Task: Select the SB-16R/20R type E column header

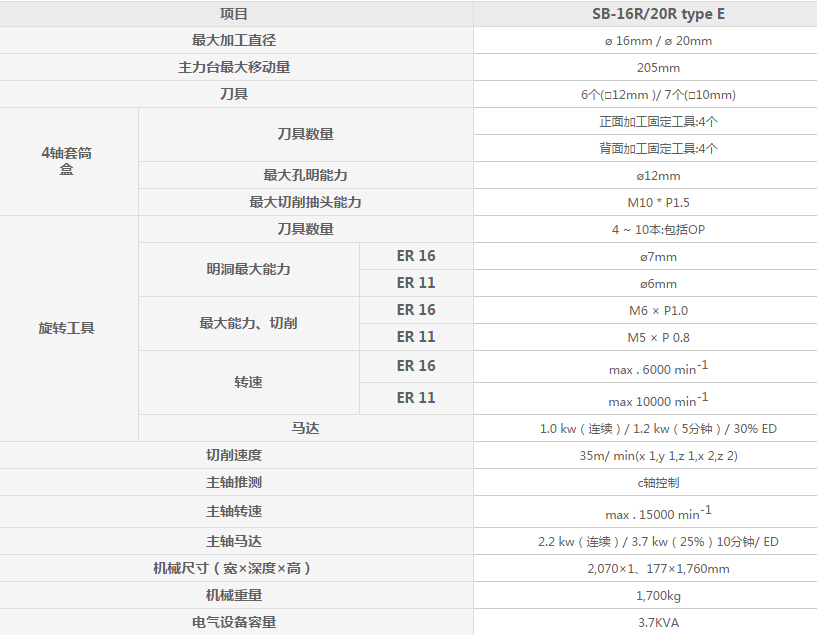Action: (x=644, y=14)
